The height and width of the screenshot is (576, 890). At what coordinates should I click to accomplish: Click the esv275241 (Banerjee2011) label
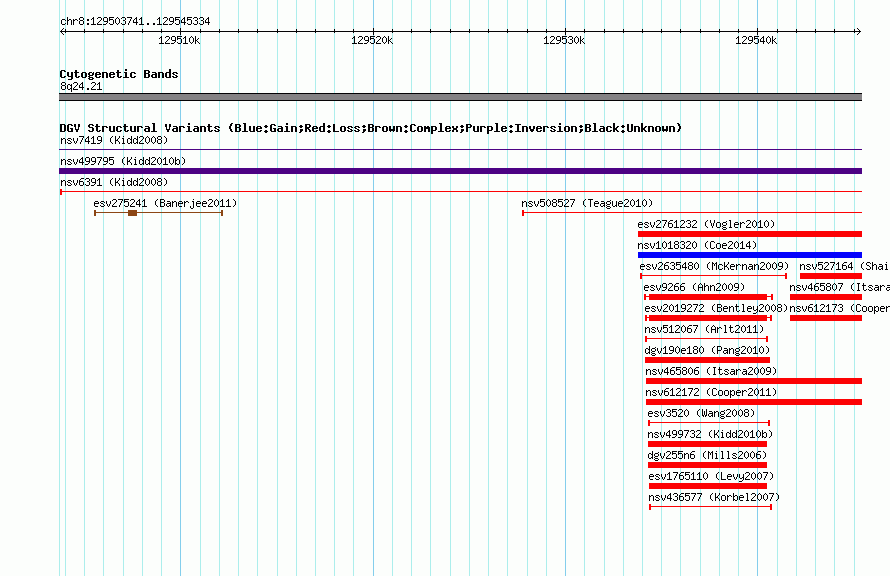165,203
